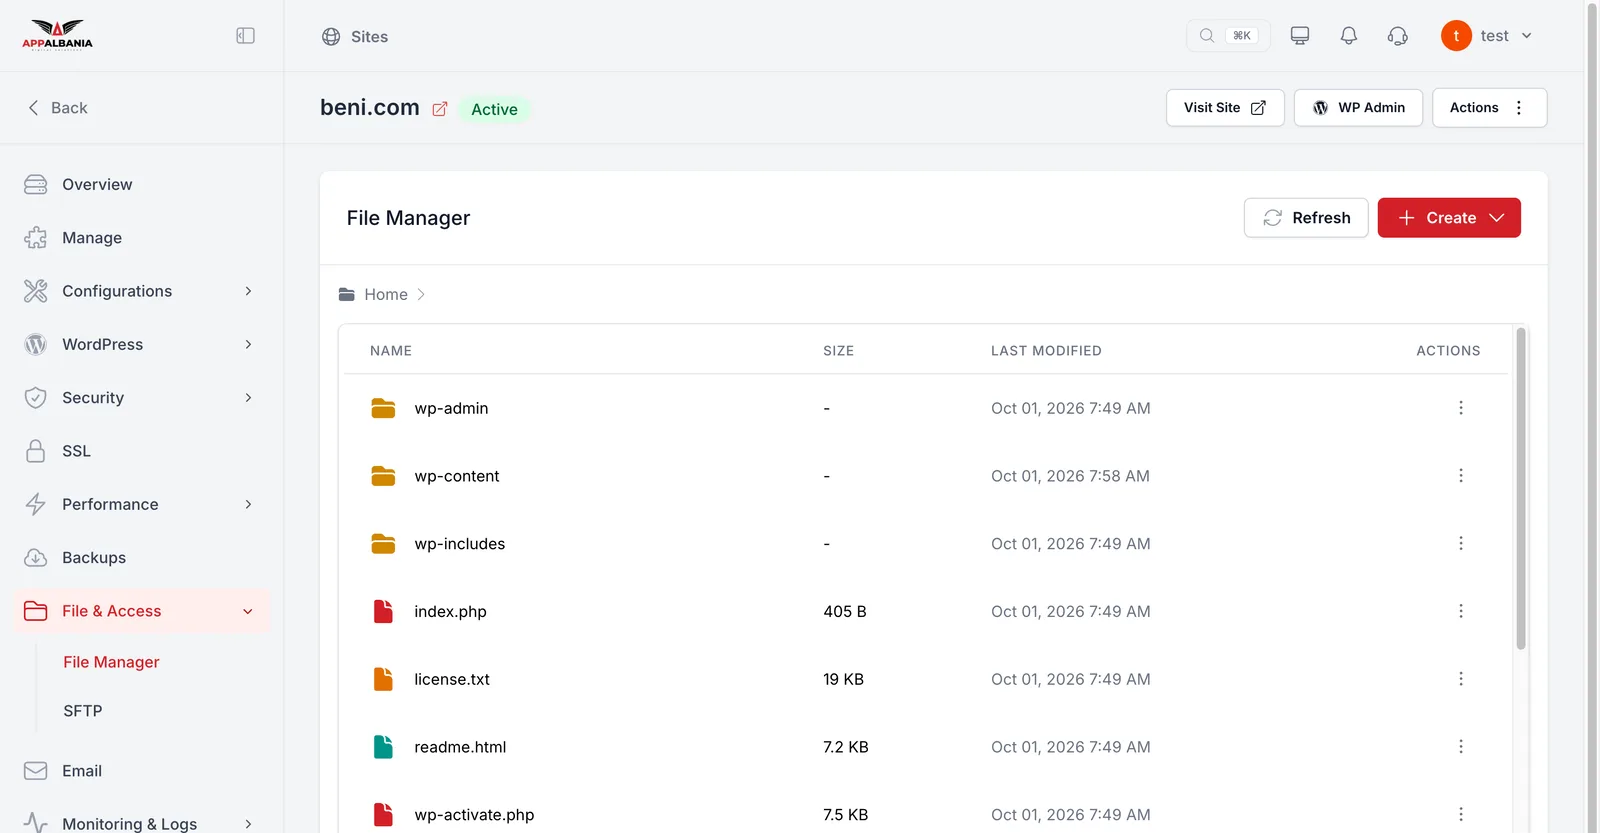Open actions menu for index.php row

coord(1461,611)
